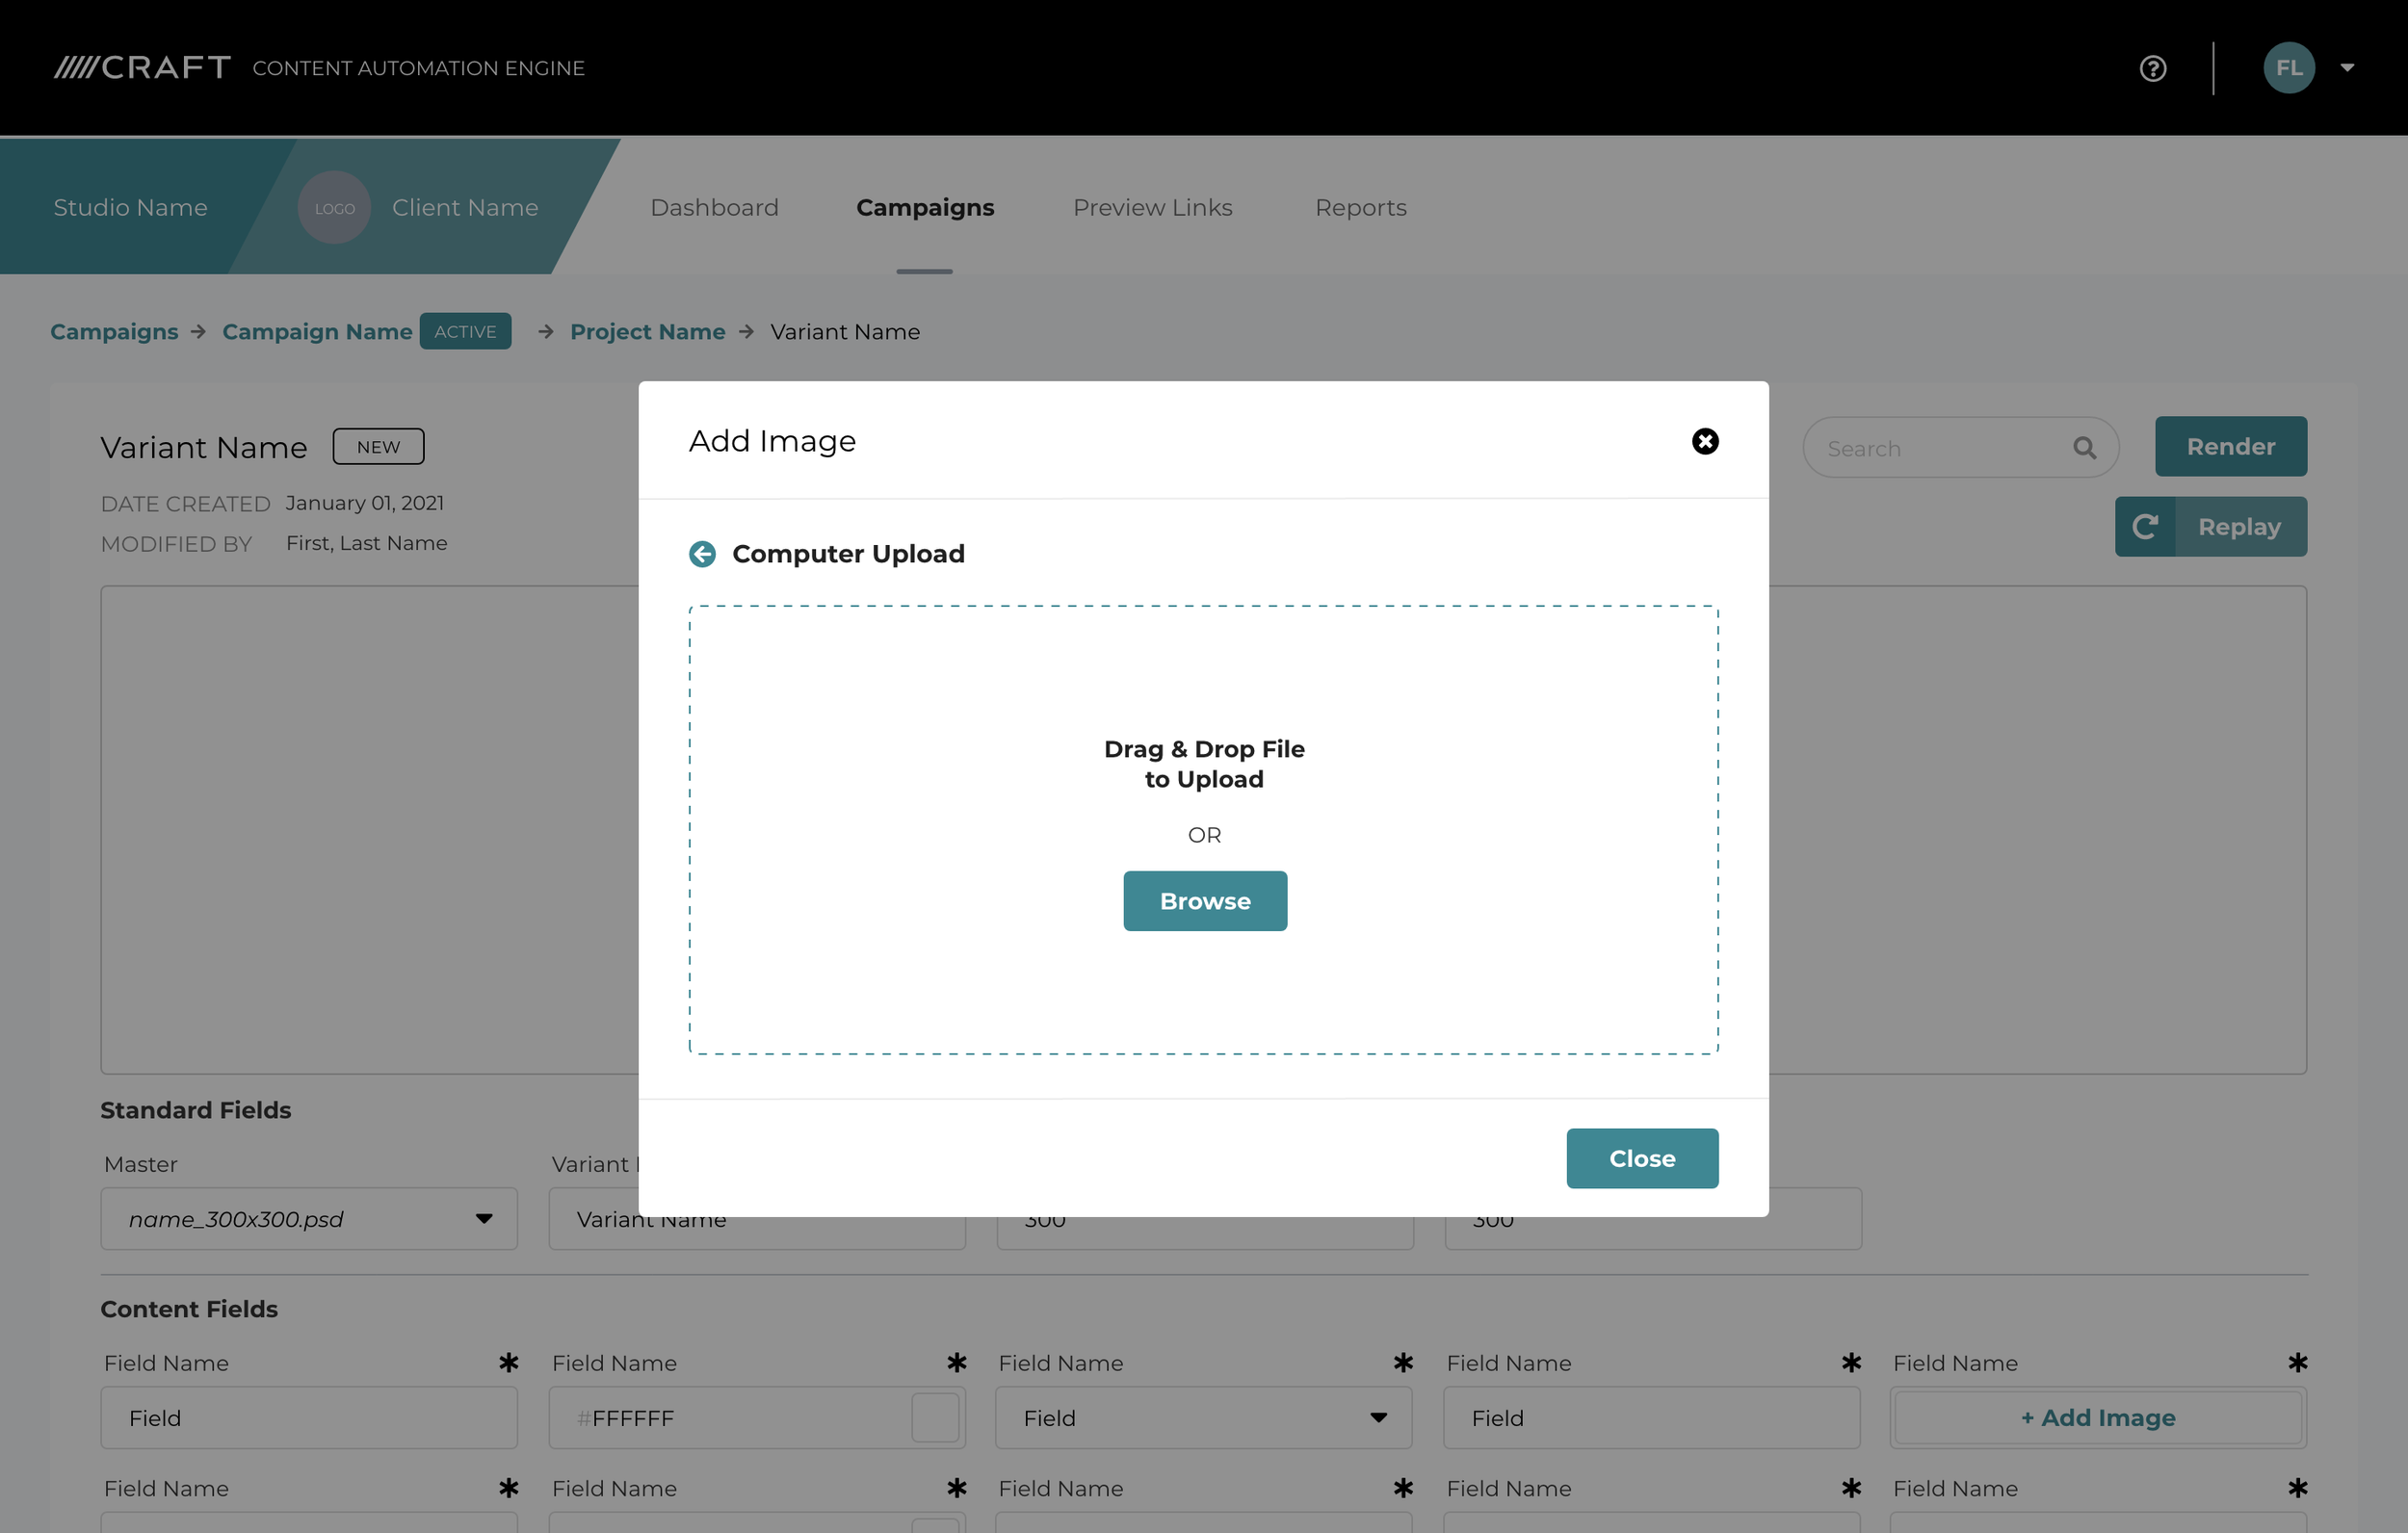Click the CRAFT logo in header
The height and width of the screenshot is (1533, 2408).
(142, 68)
